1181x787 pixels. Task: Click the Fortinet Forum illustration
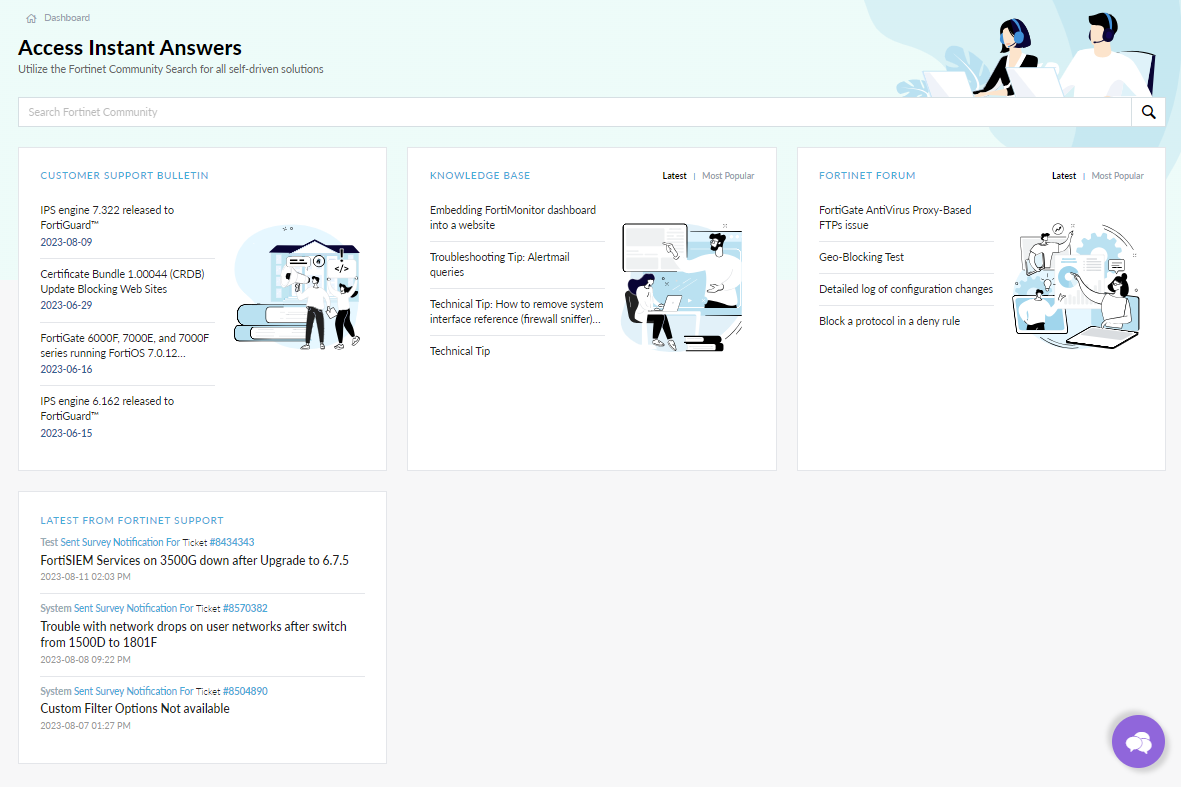tap(1076, 285)
